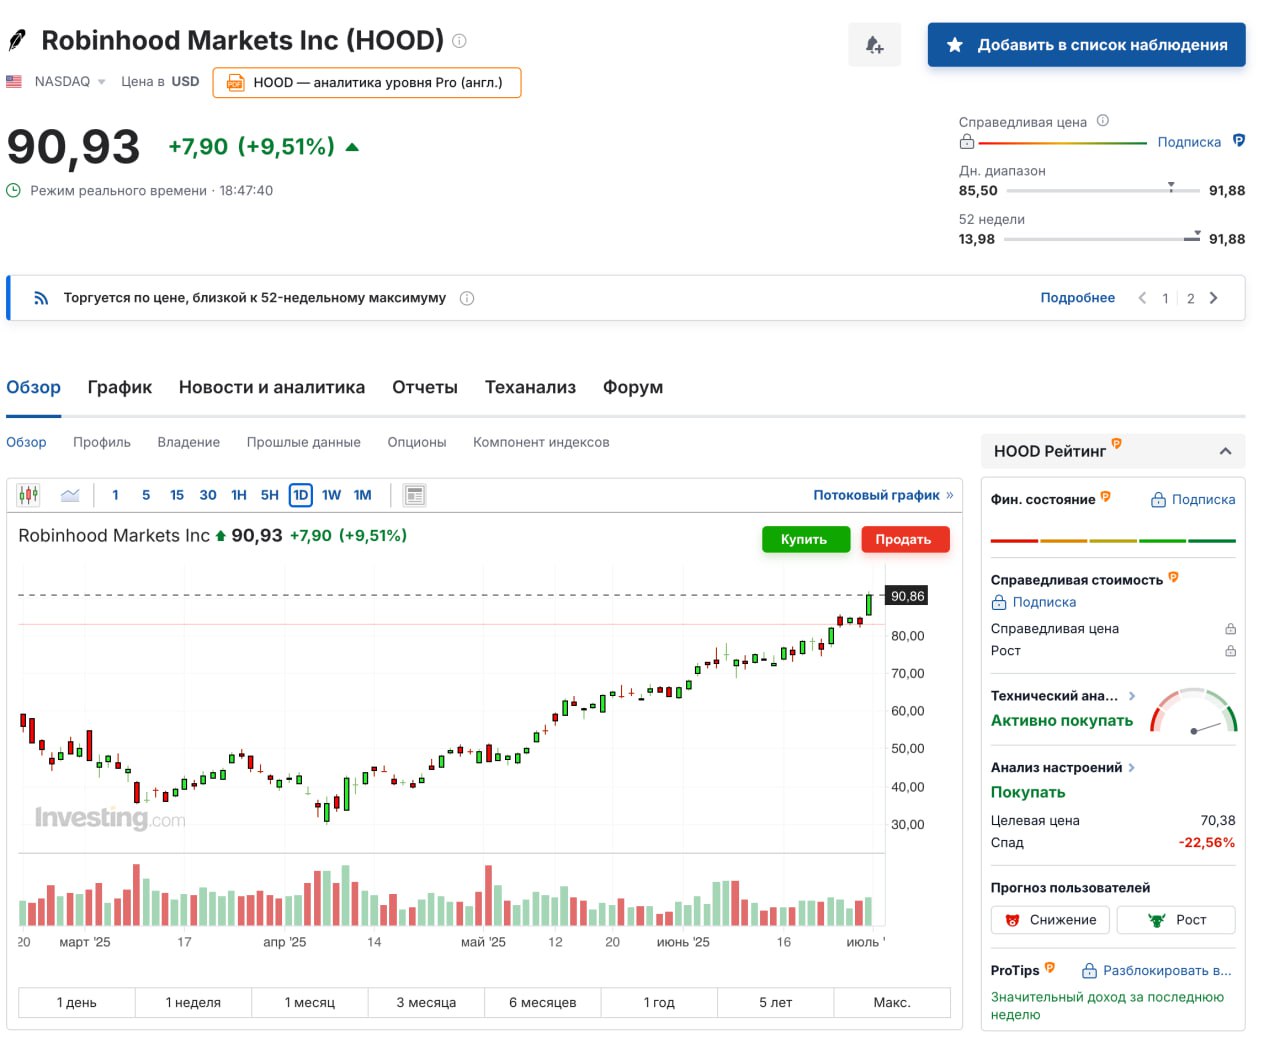Viewport: 1280px width, 1049px height.
Task: Click the bell alert icon
Action: click(874, 45)
